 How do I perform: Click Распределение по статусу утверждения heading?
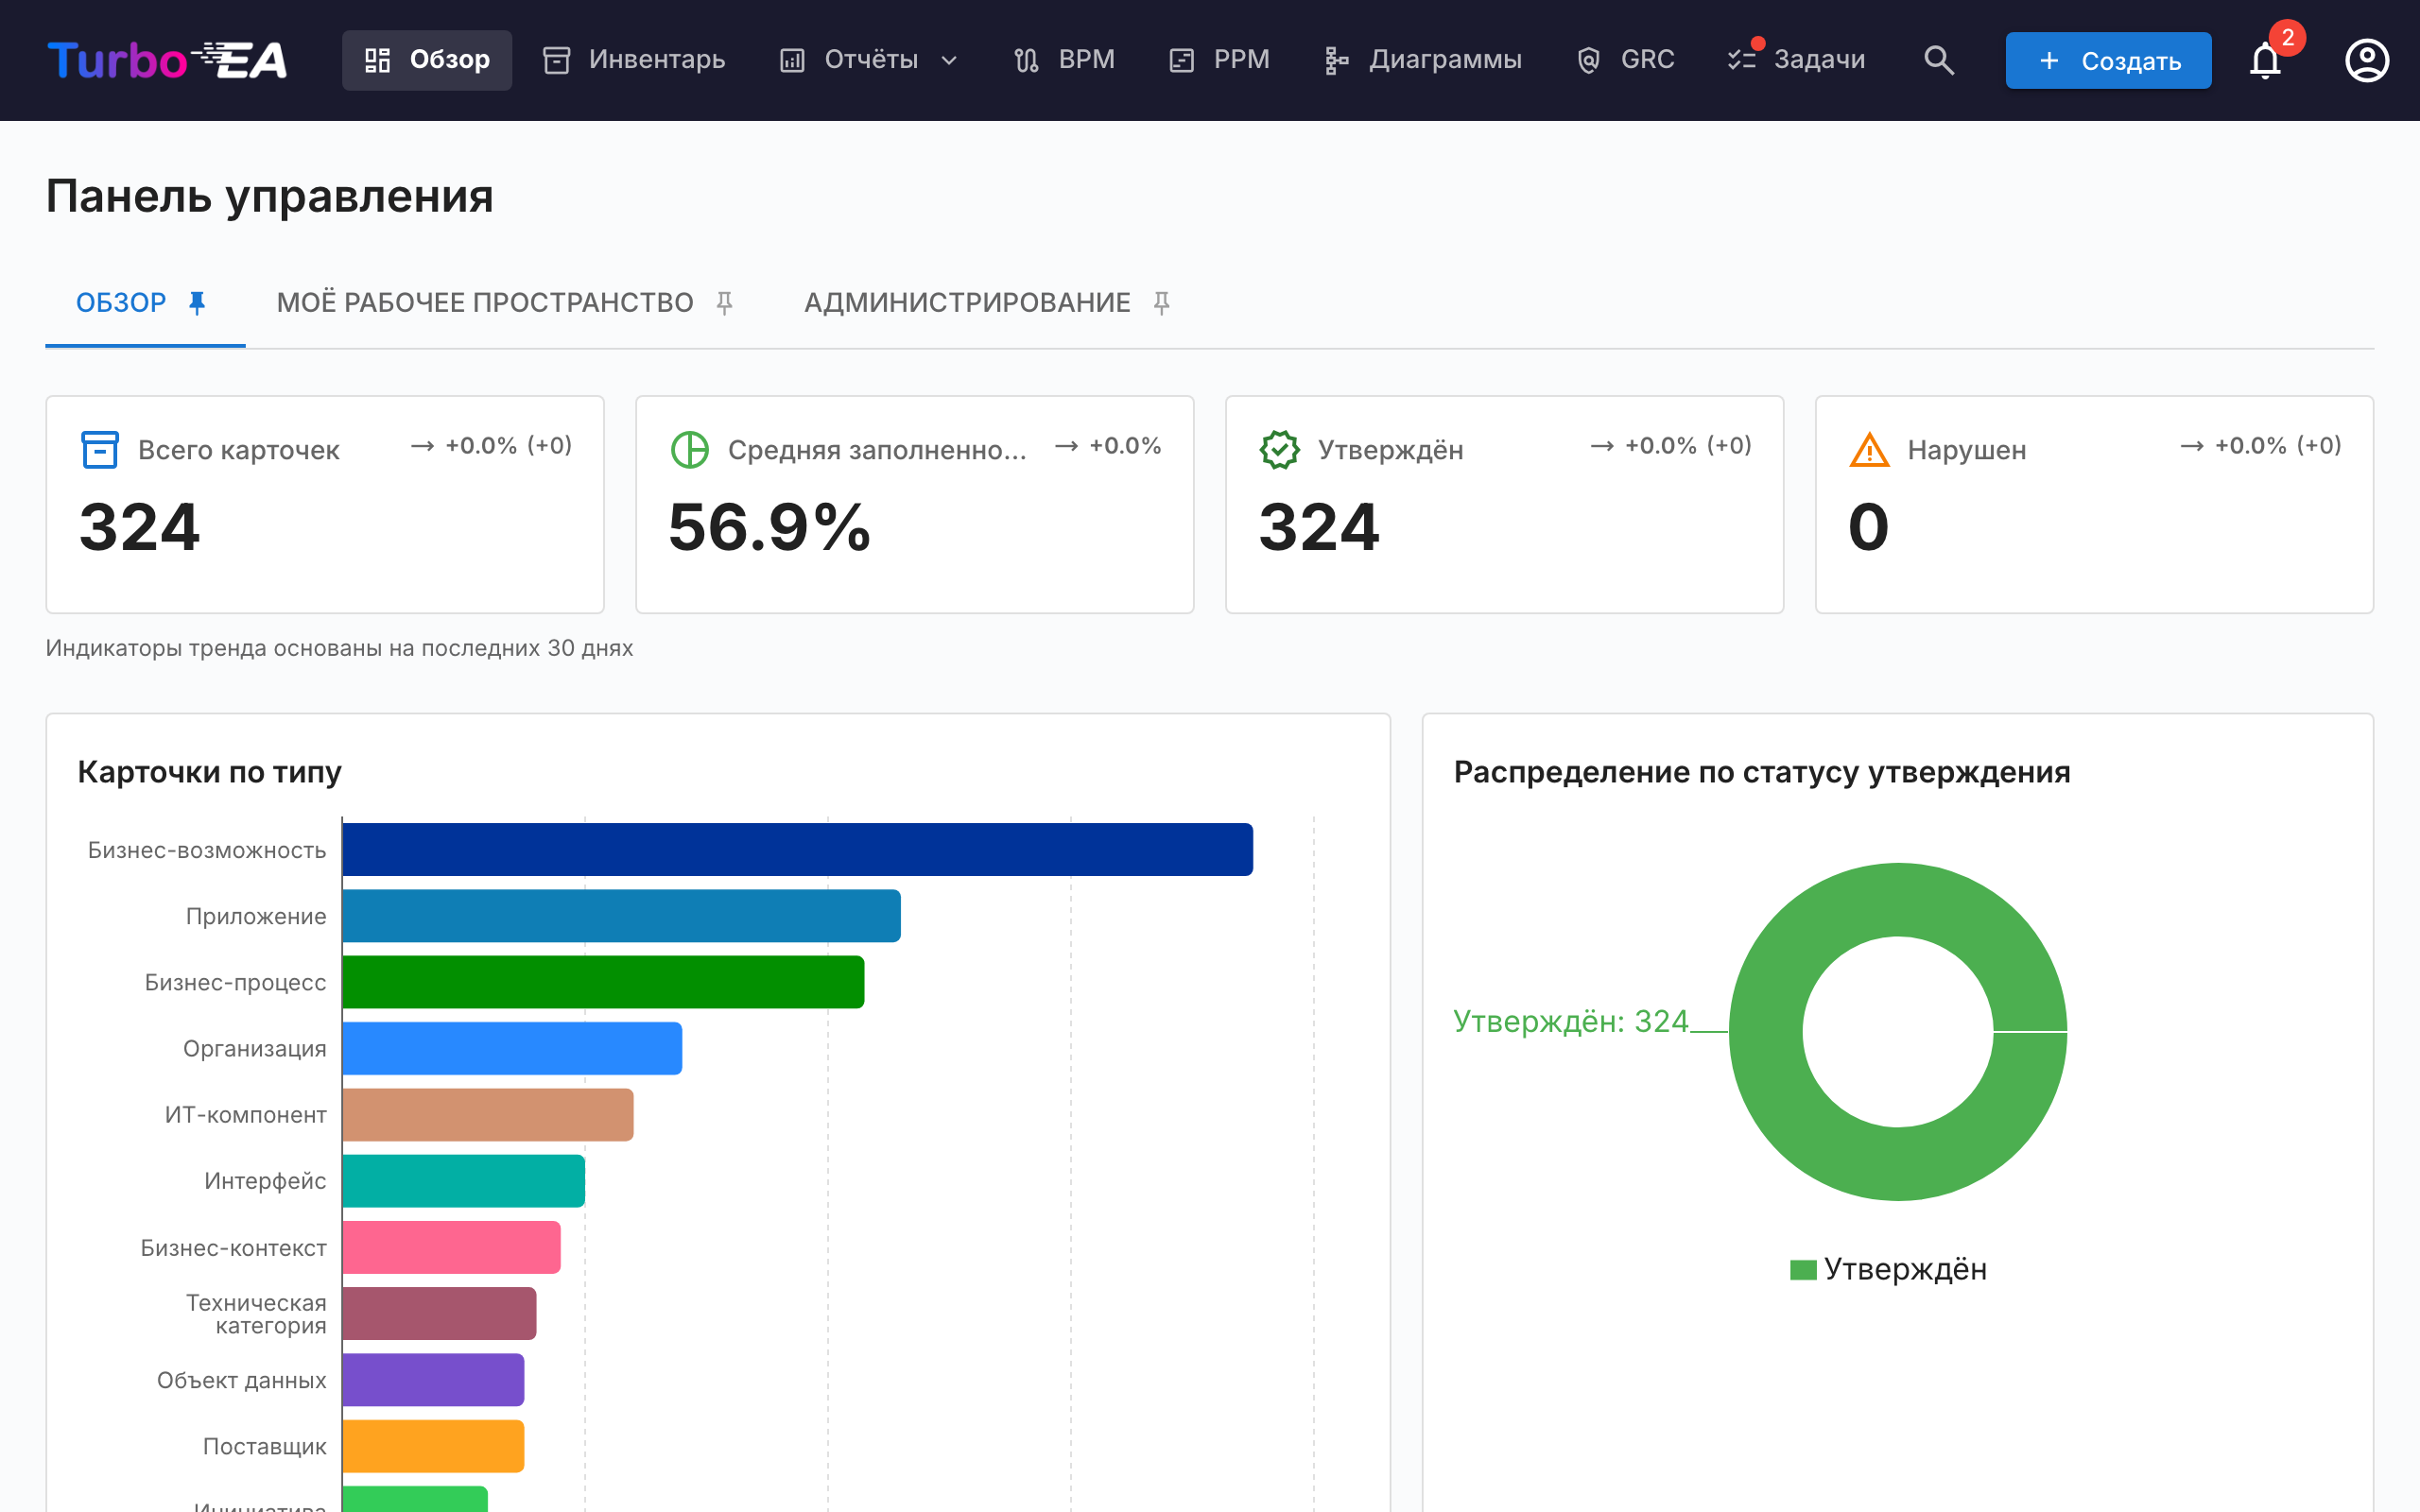point(1762,772)
